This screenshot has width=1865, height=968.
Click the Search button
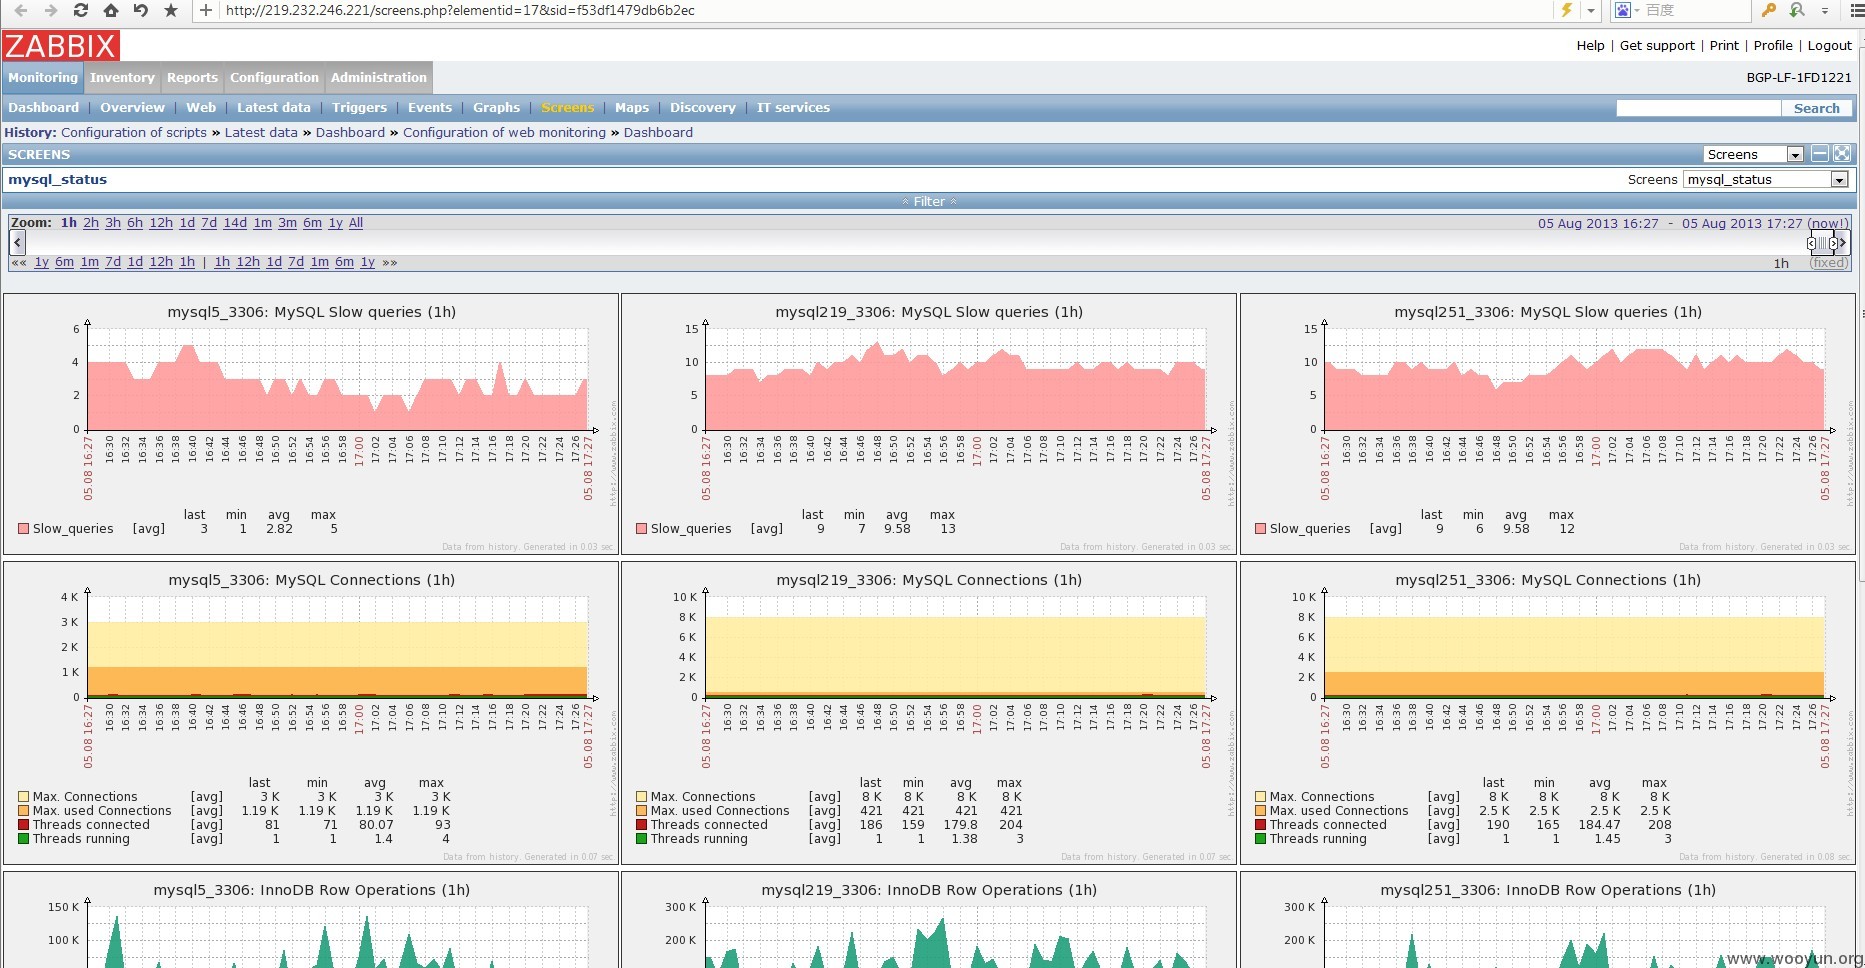[1817, 108]
